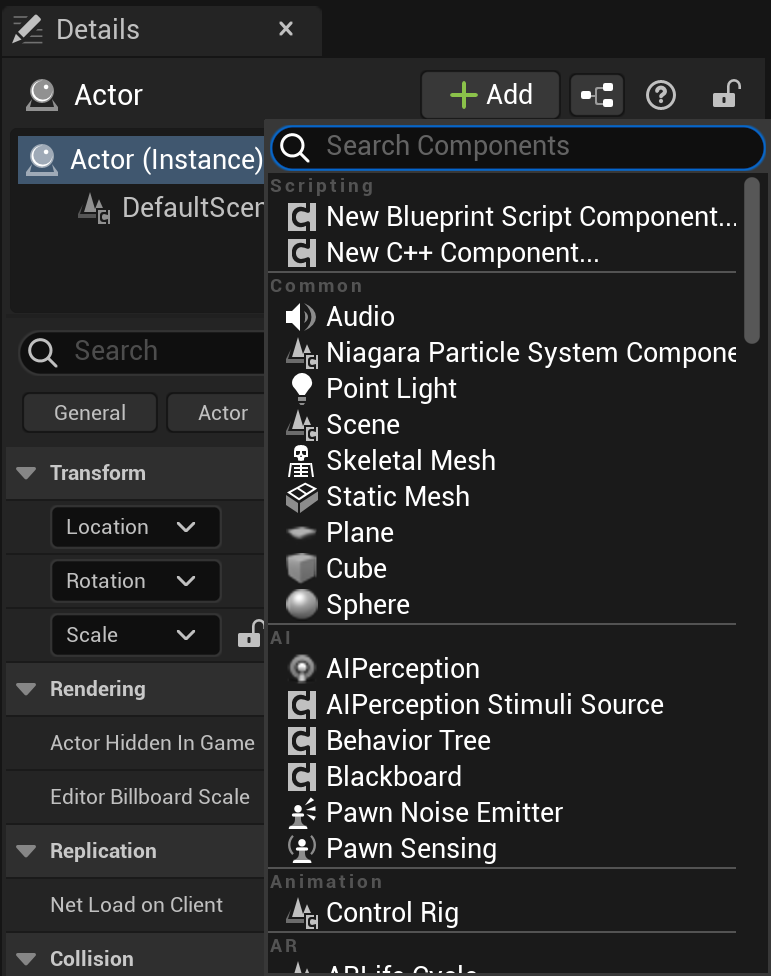Click the AIPerception component icon
The width and height of the screenshot is (771, 976).
[x=300, y=669]
